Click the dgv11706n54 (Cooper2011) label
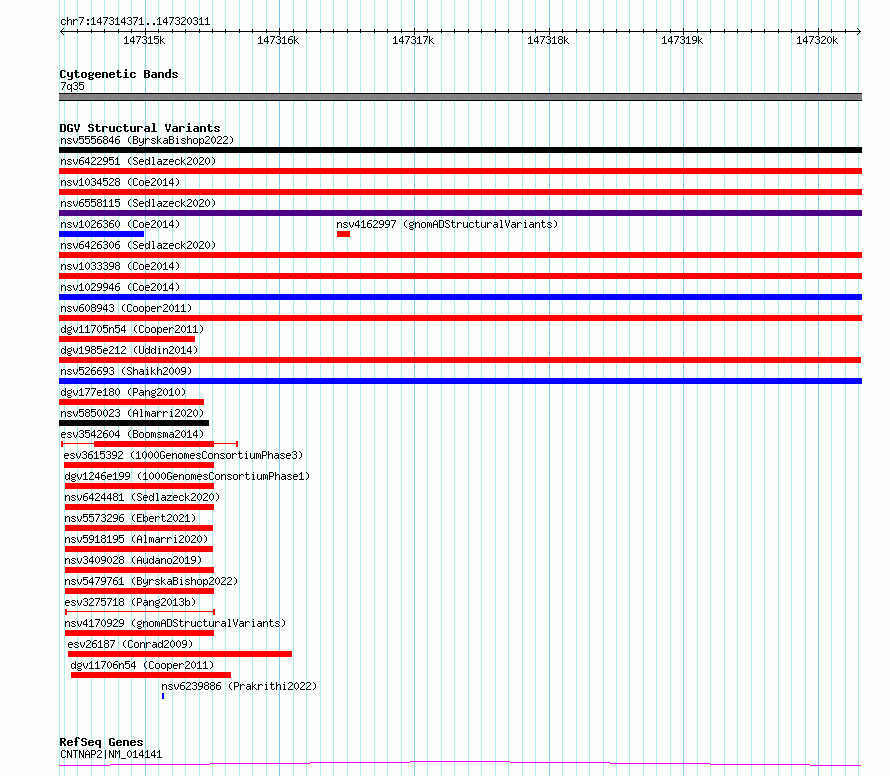This screenshot has width=890, height=776. 142,665
